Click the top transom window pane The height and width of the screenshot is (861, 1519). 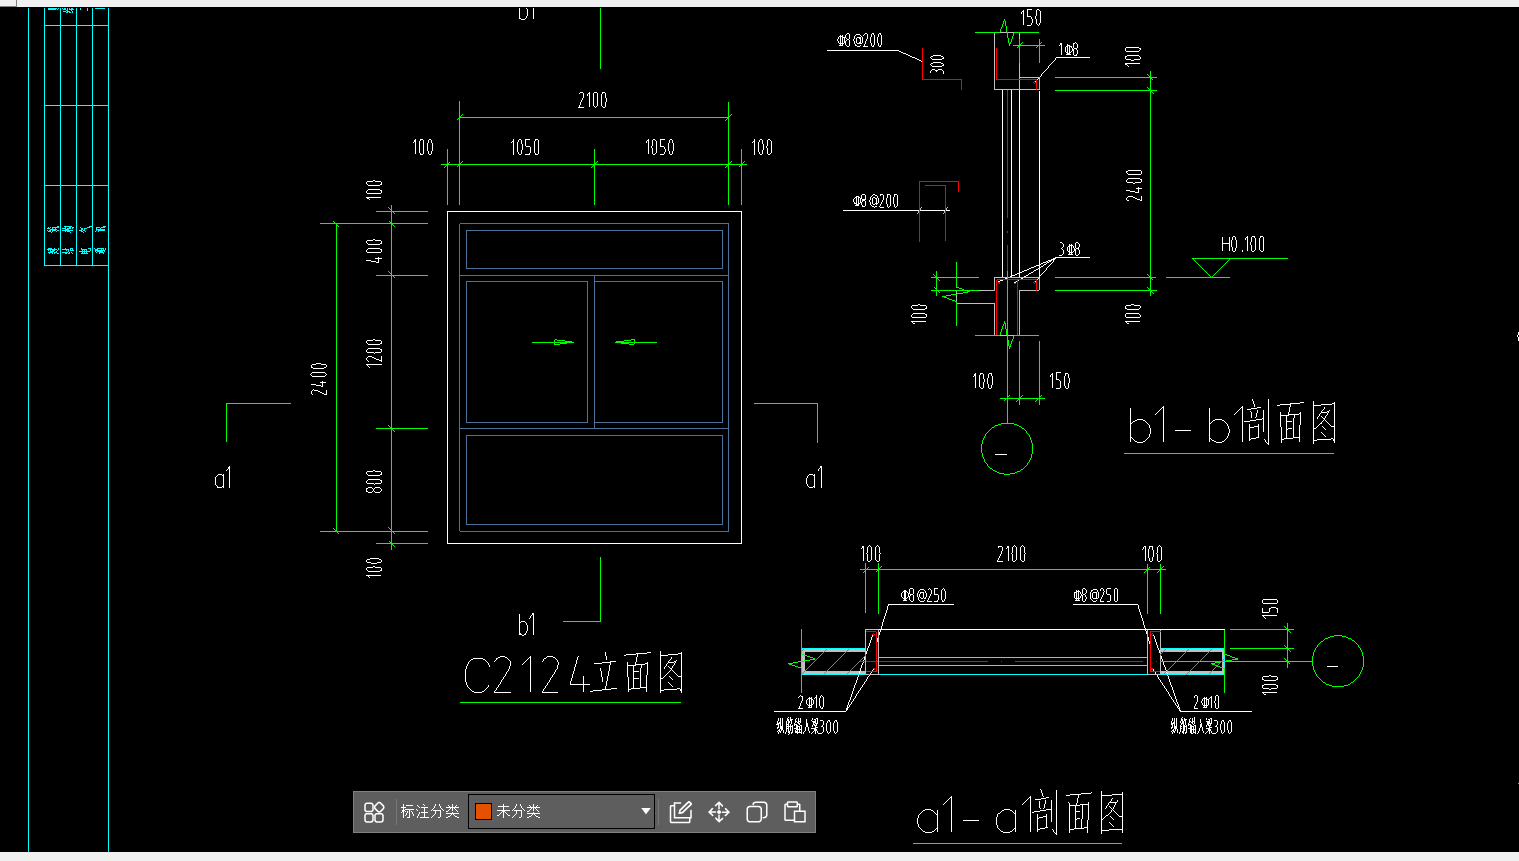[594, 250]
